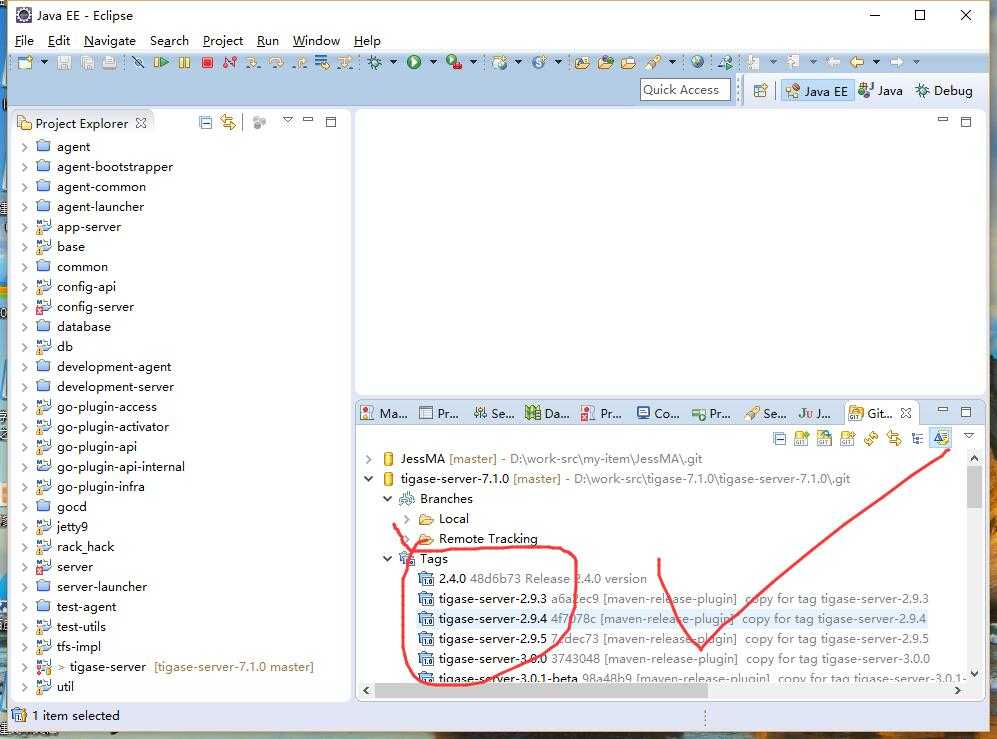The height and width of the screenshot is (739, 997).
Task: Collapse the Branches node
Action: (387, 499)
